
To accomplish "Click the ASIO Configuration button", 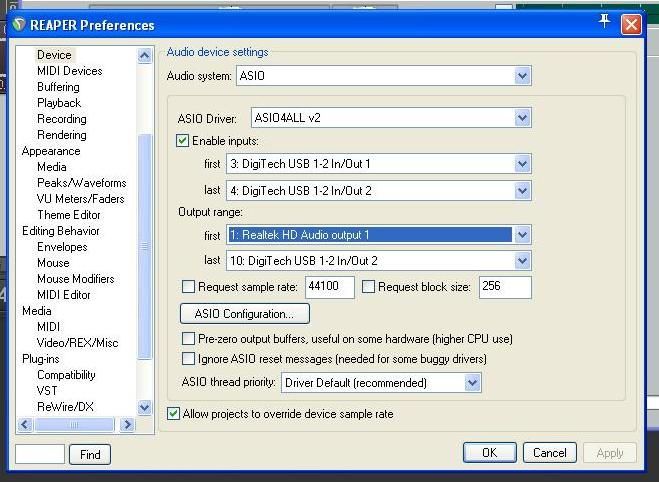I will 245,313.
